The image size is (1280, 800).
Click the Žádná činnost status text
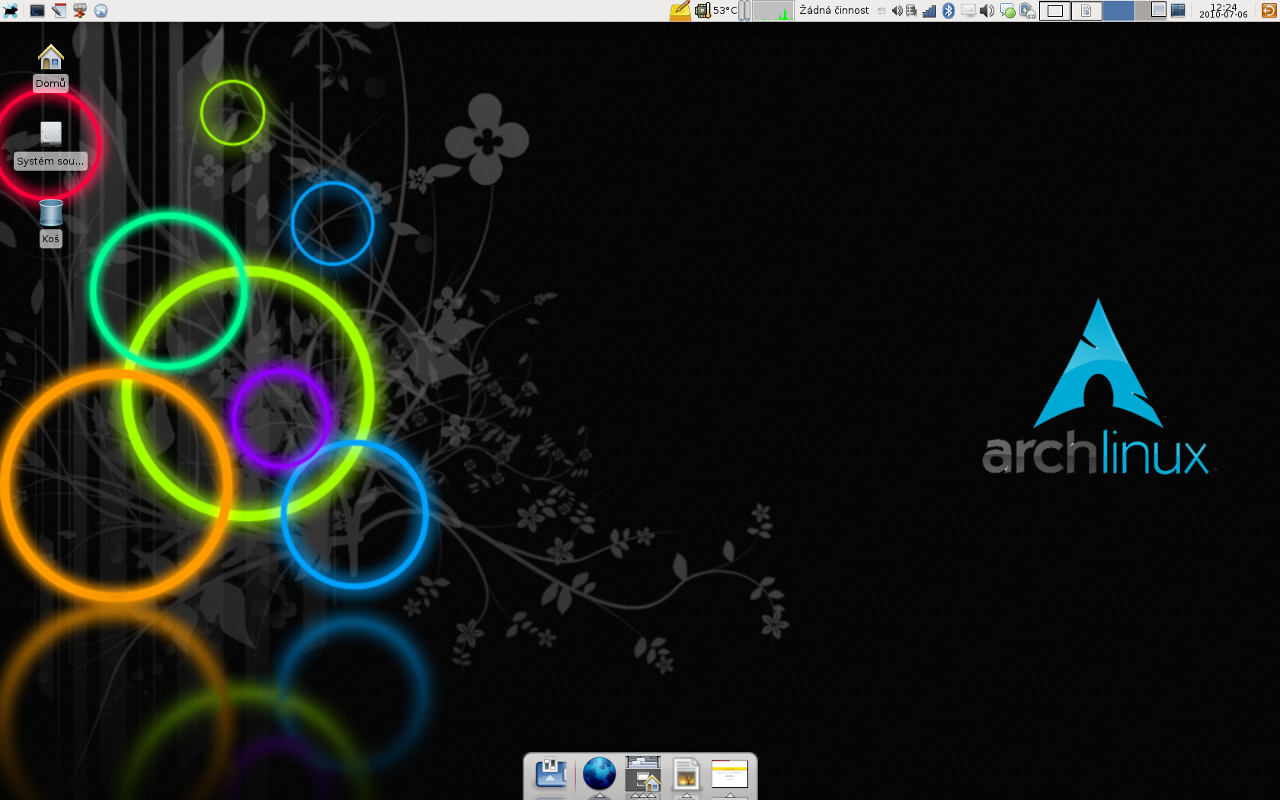pos(834,10)
